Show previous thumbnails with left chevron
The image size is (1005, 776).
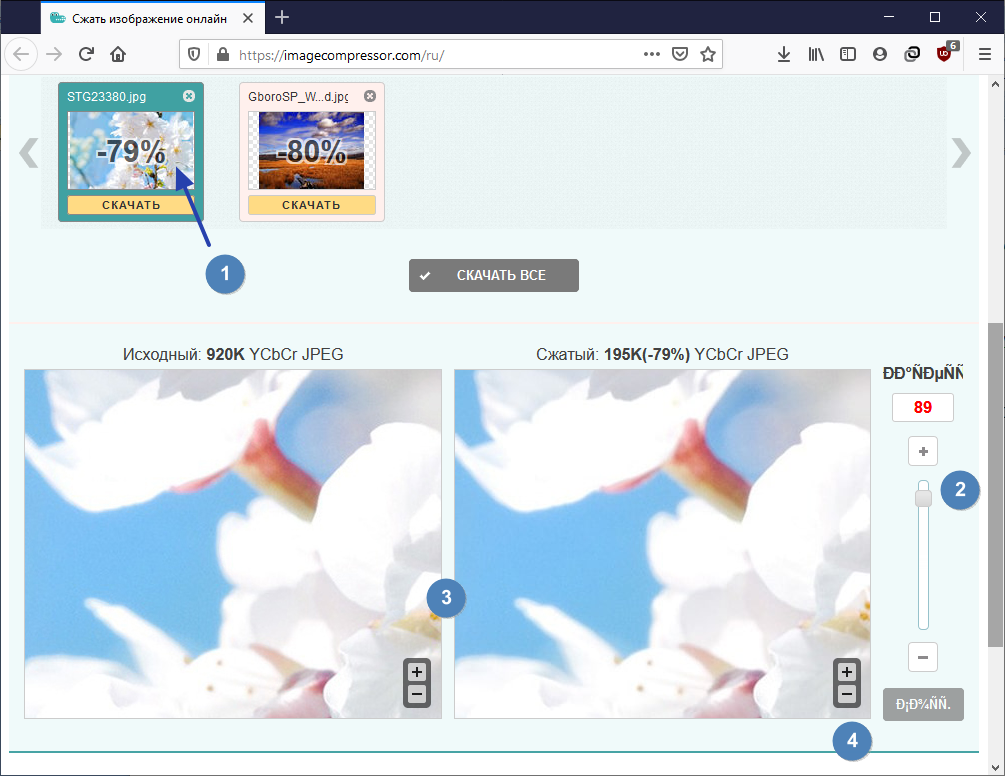coord(29,153)
